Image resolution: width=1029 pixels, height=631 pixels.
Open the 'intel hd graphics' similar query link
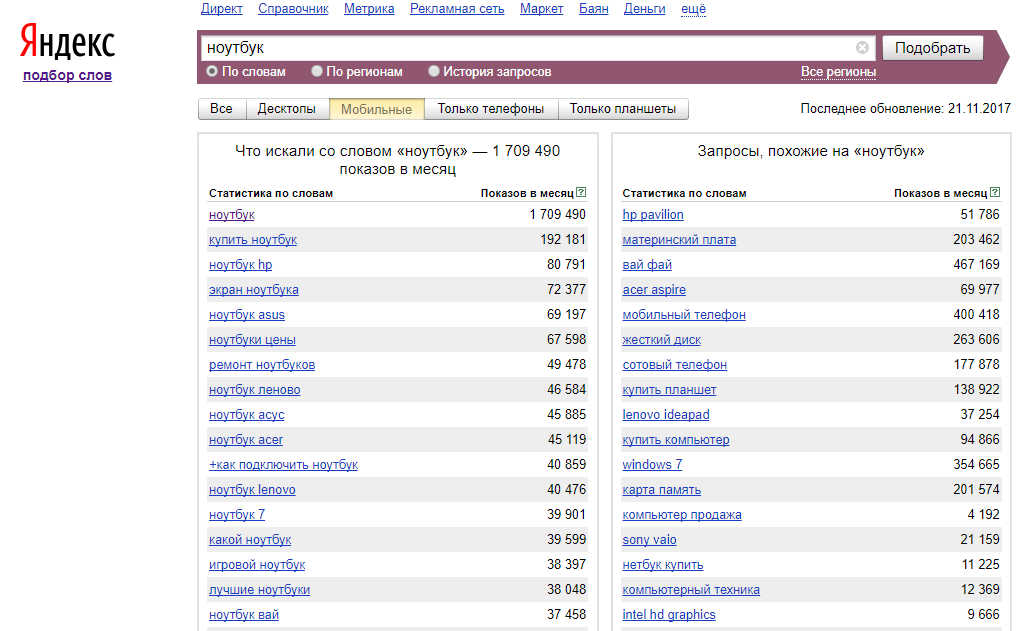pyautogui.click(x=669, y=615)
